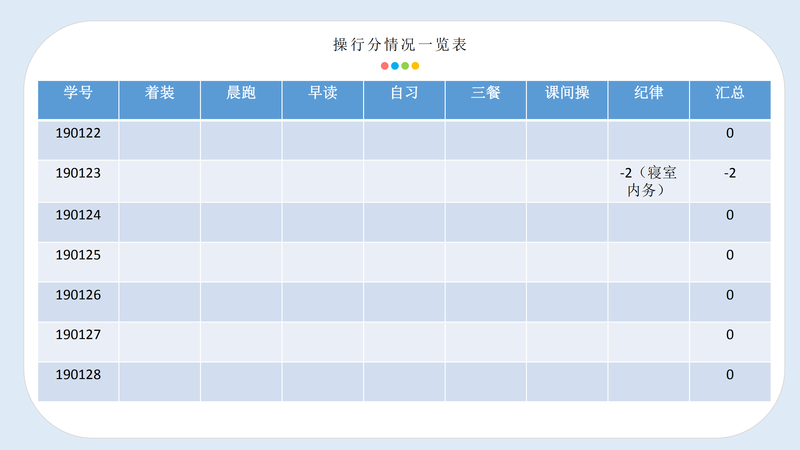Screen dimensions: 800x450
Task: Click the -2 total for 190123
Action: click(x=730, y=173)
